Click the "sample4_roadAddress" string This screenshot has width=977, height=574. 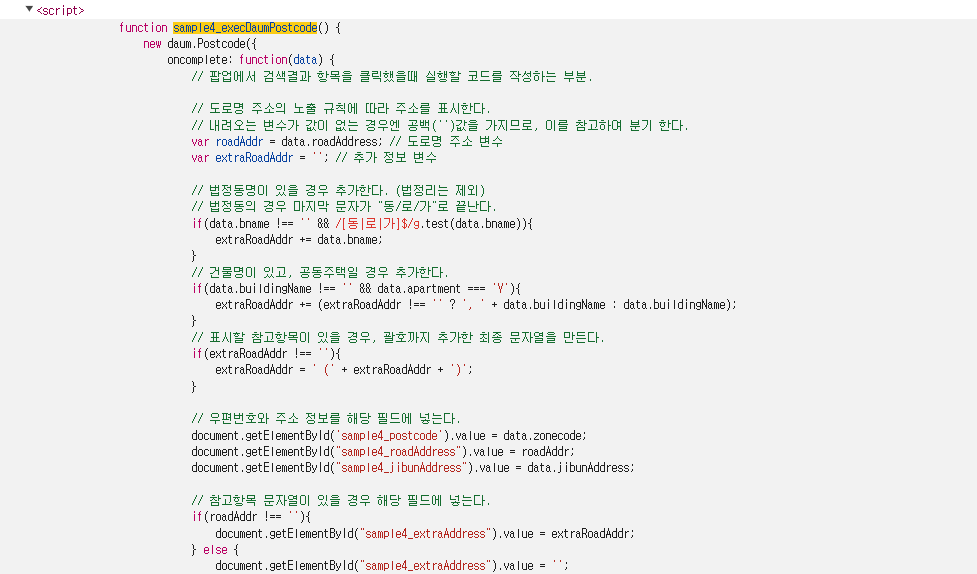coord(401,452)
